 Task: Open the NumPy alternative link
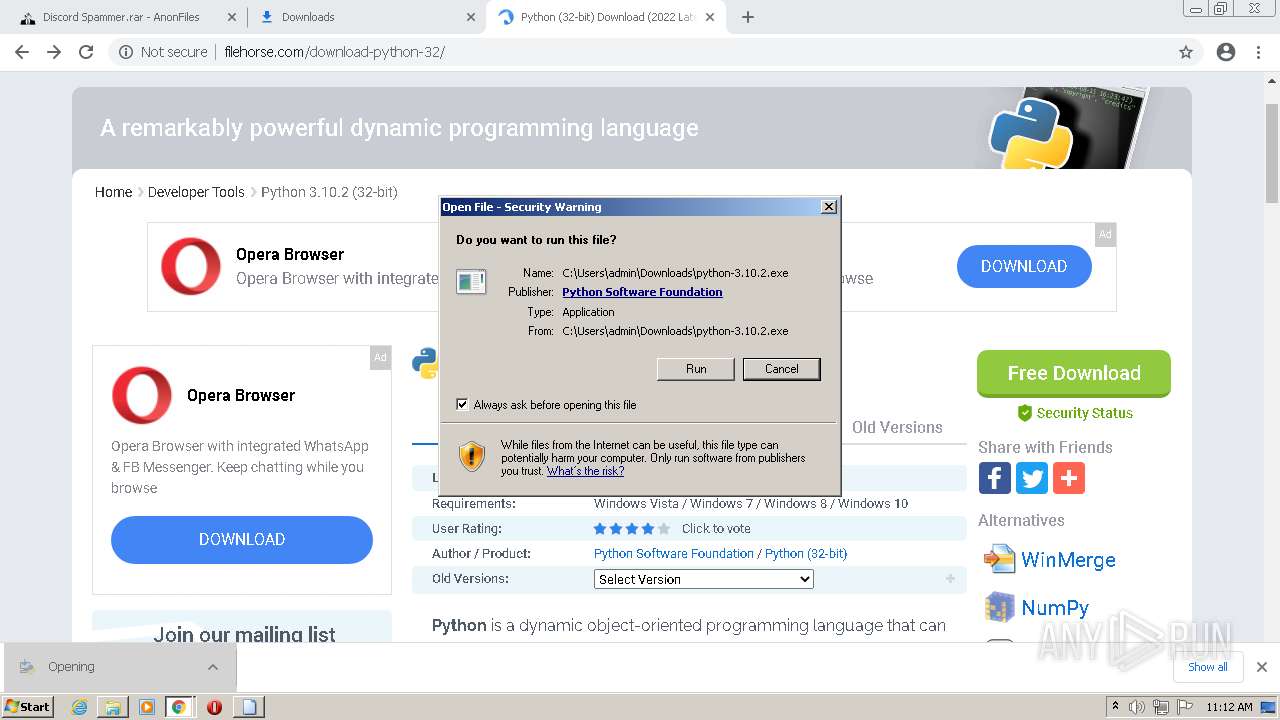pyautogui.click(x=1055, y=608)
